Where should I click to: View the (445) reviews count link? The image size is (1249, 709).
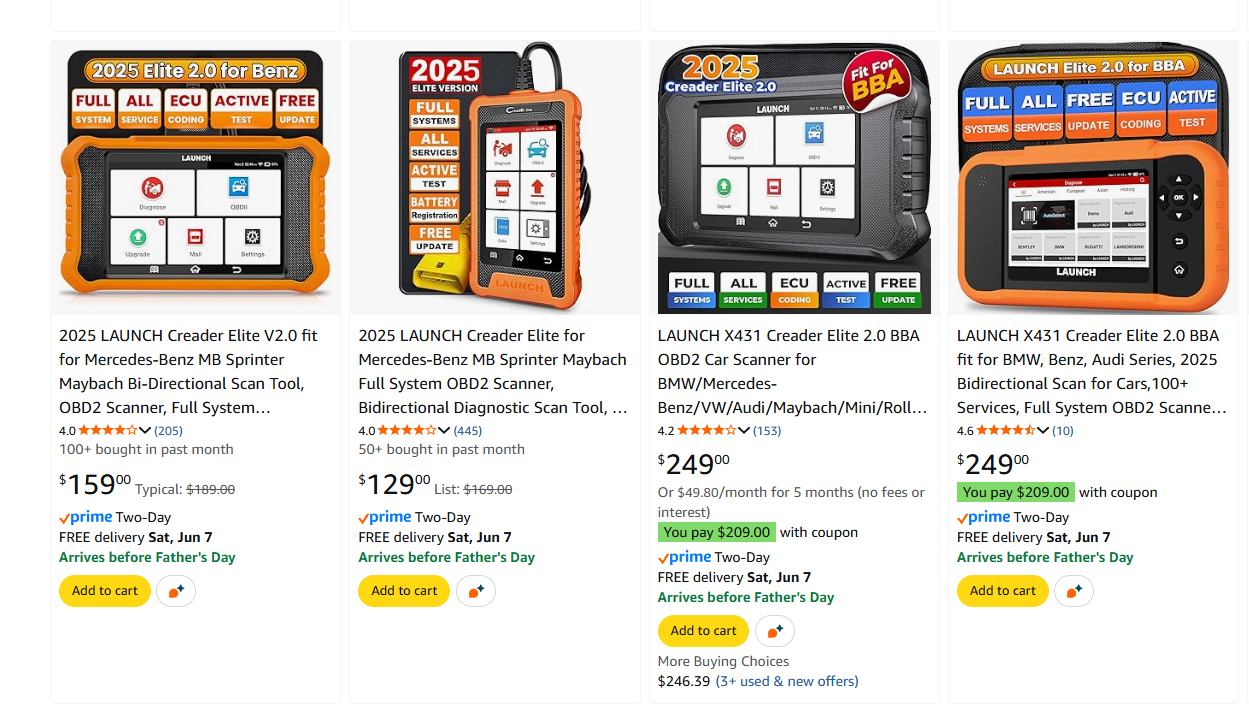tap(468, 431)
